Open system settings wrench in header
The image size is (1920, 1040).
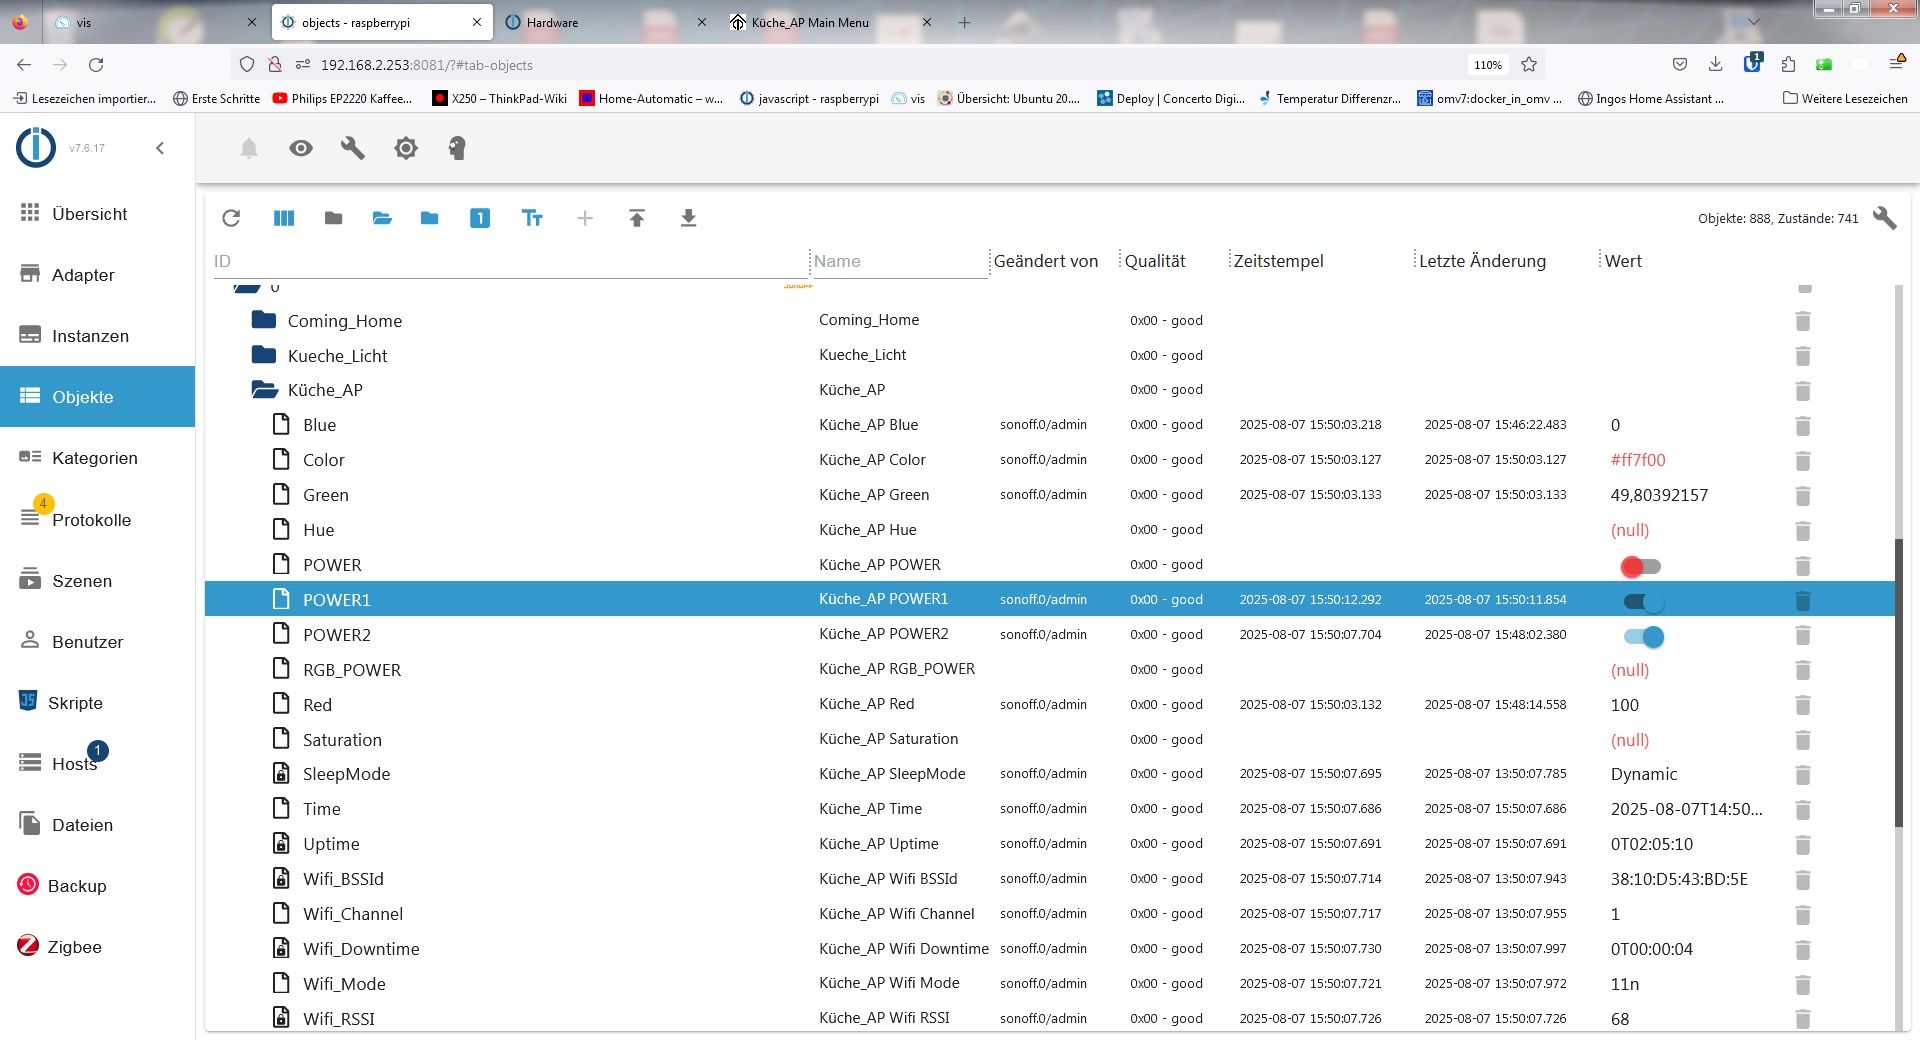click(353, 149)
